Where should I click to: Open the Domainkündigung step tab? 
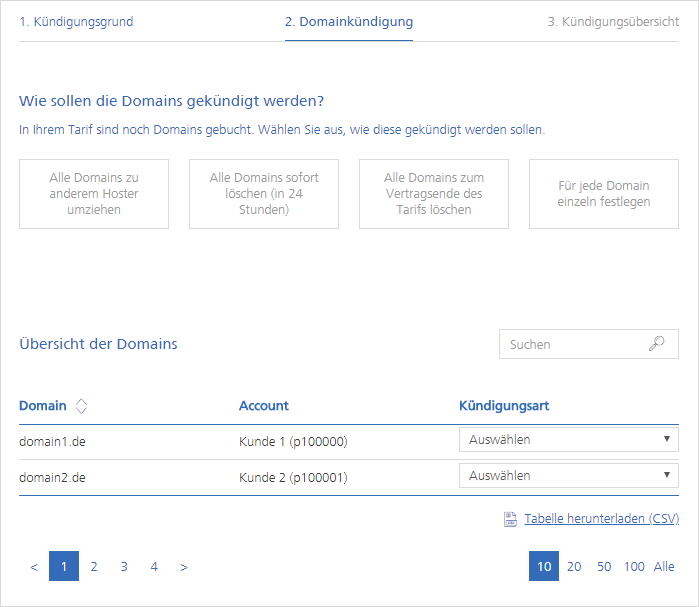click(349, 22)
